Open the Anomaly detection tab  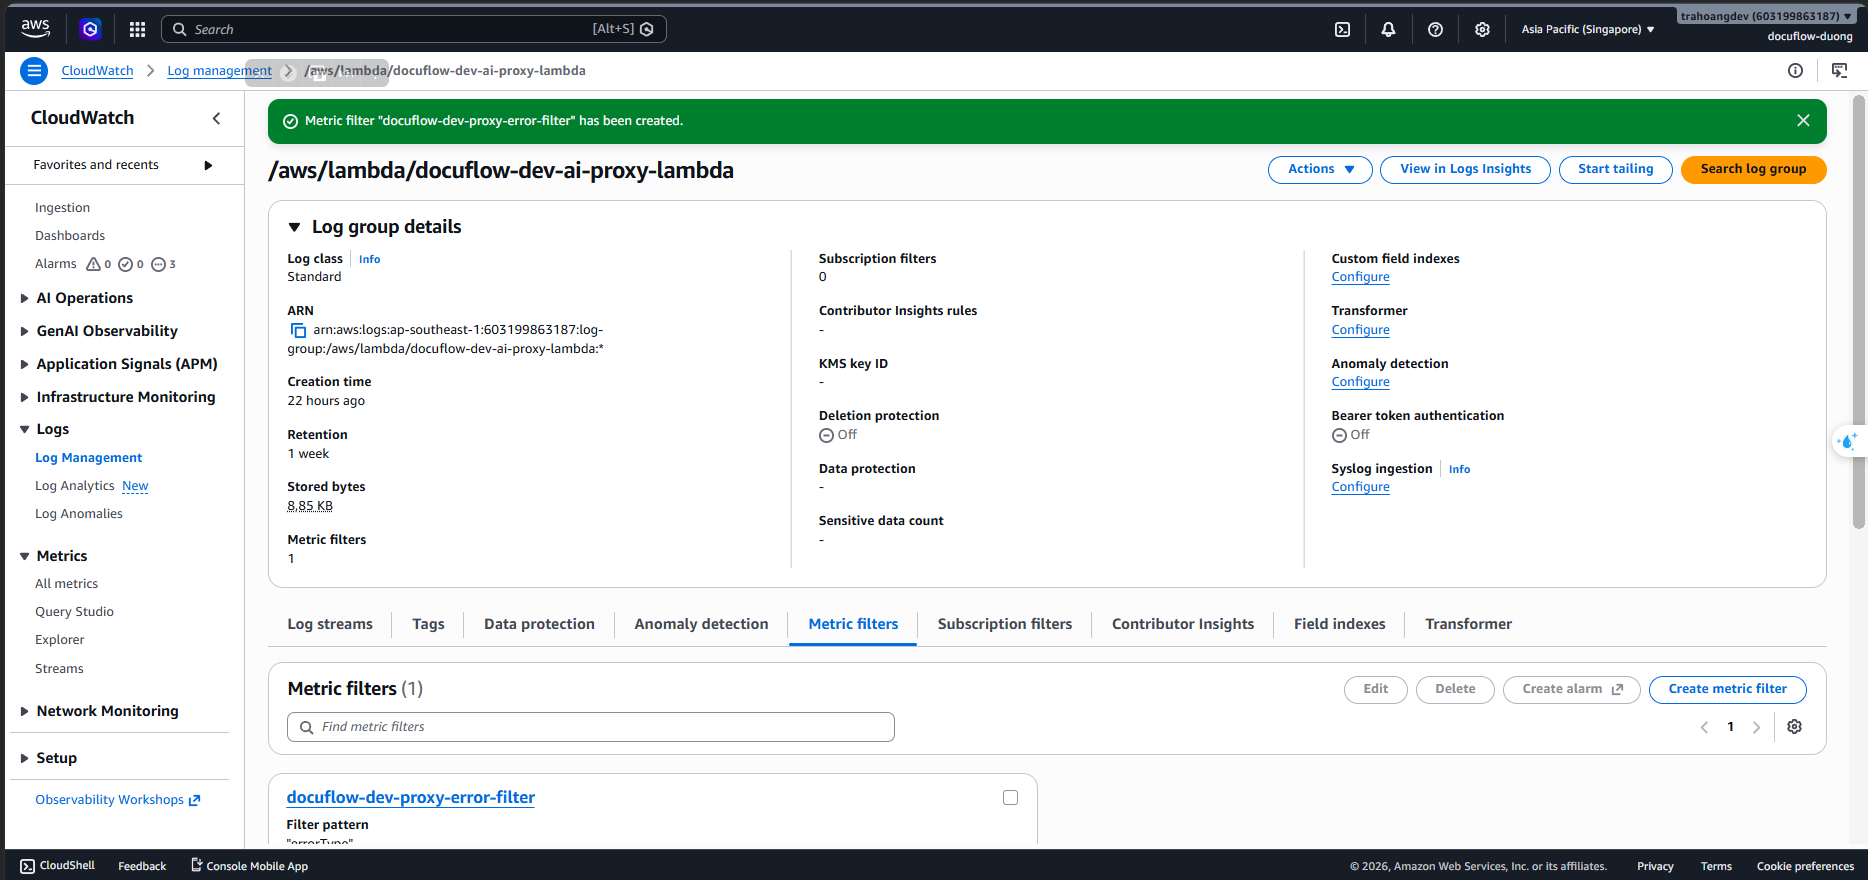[x=701, y=624]
